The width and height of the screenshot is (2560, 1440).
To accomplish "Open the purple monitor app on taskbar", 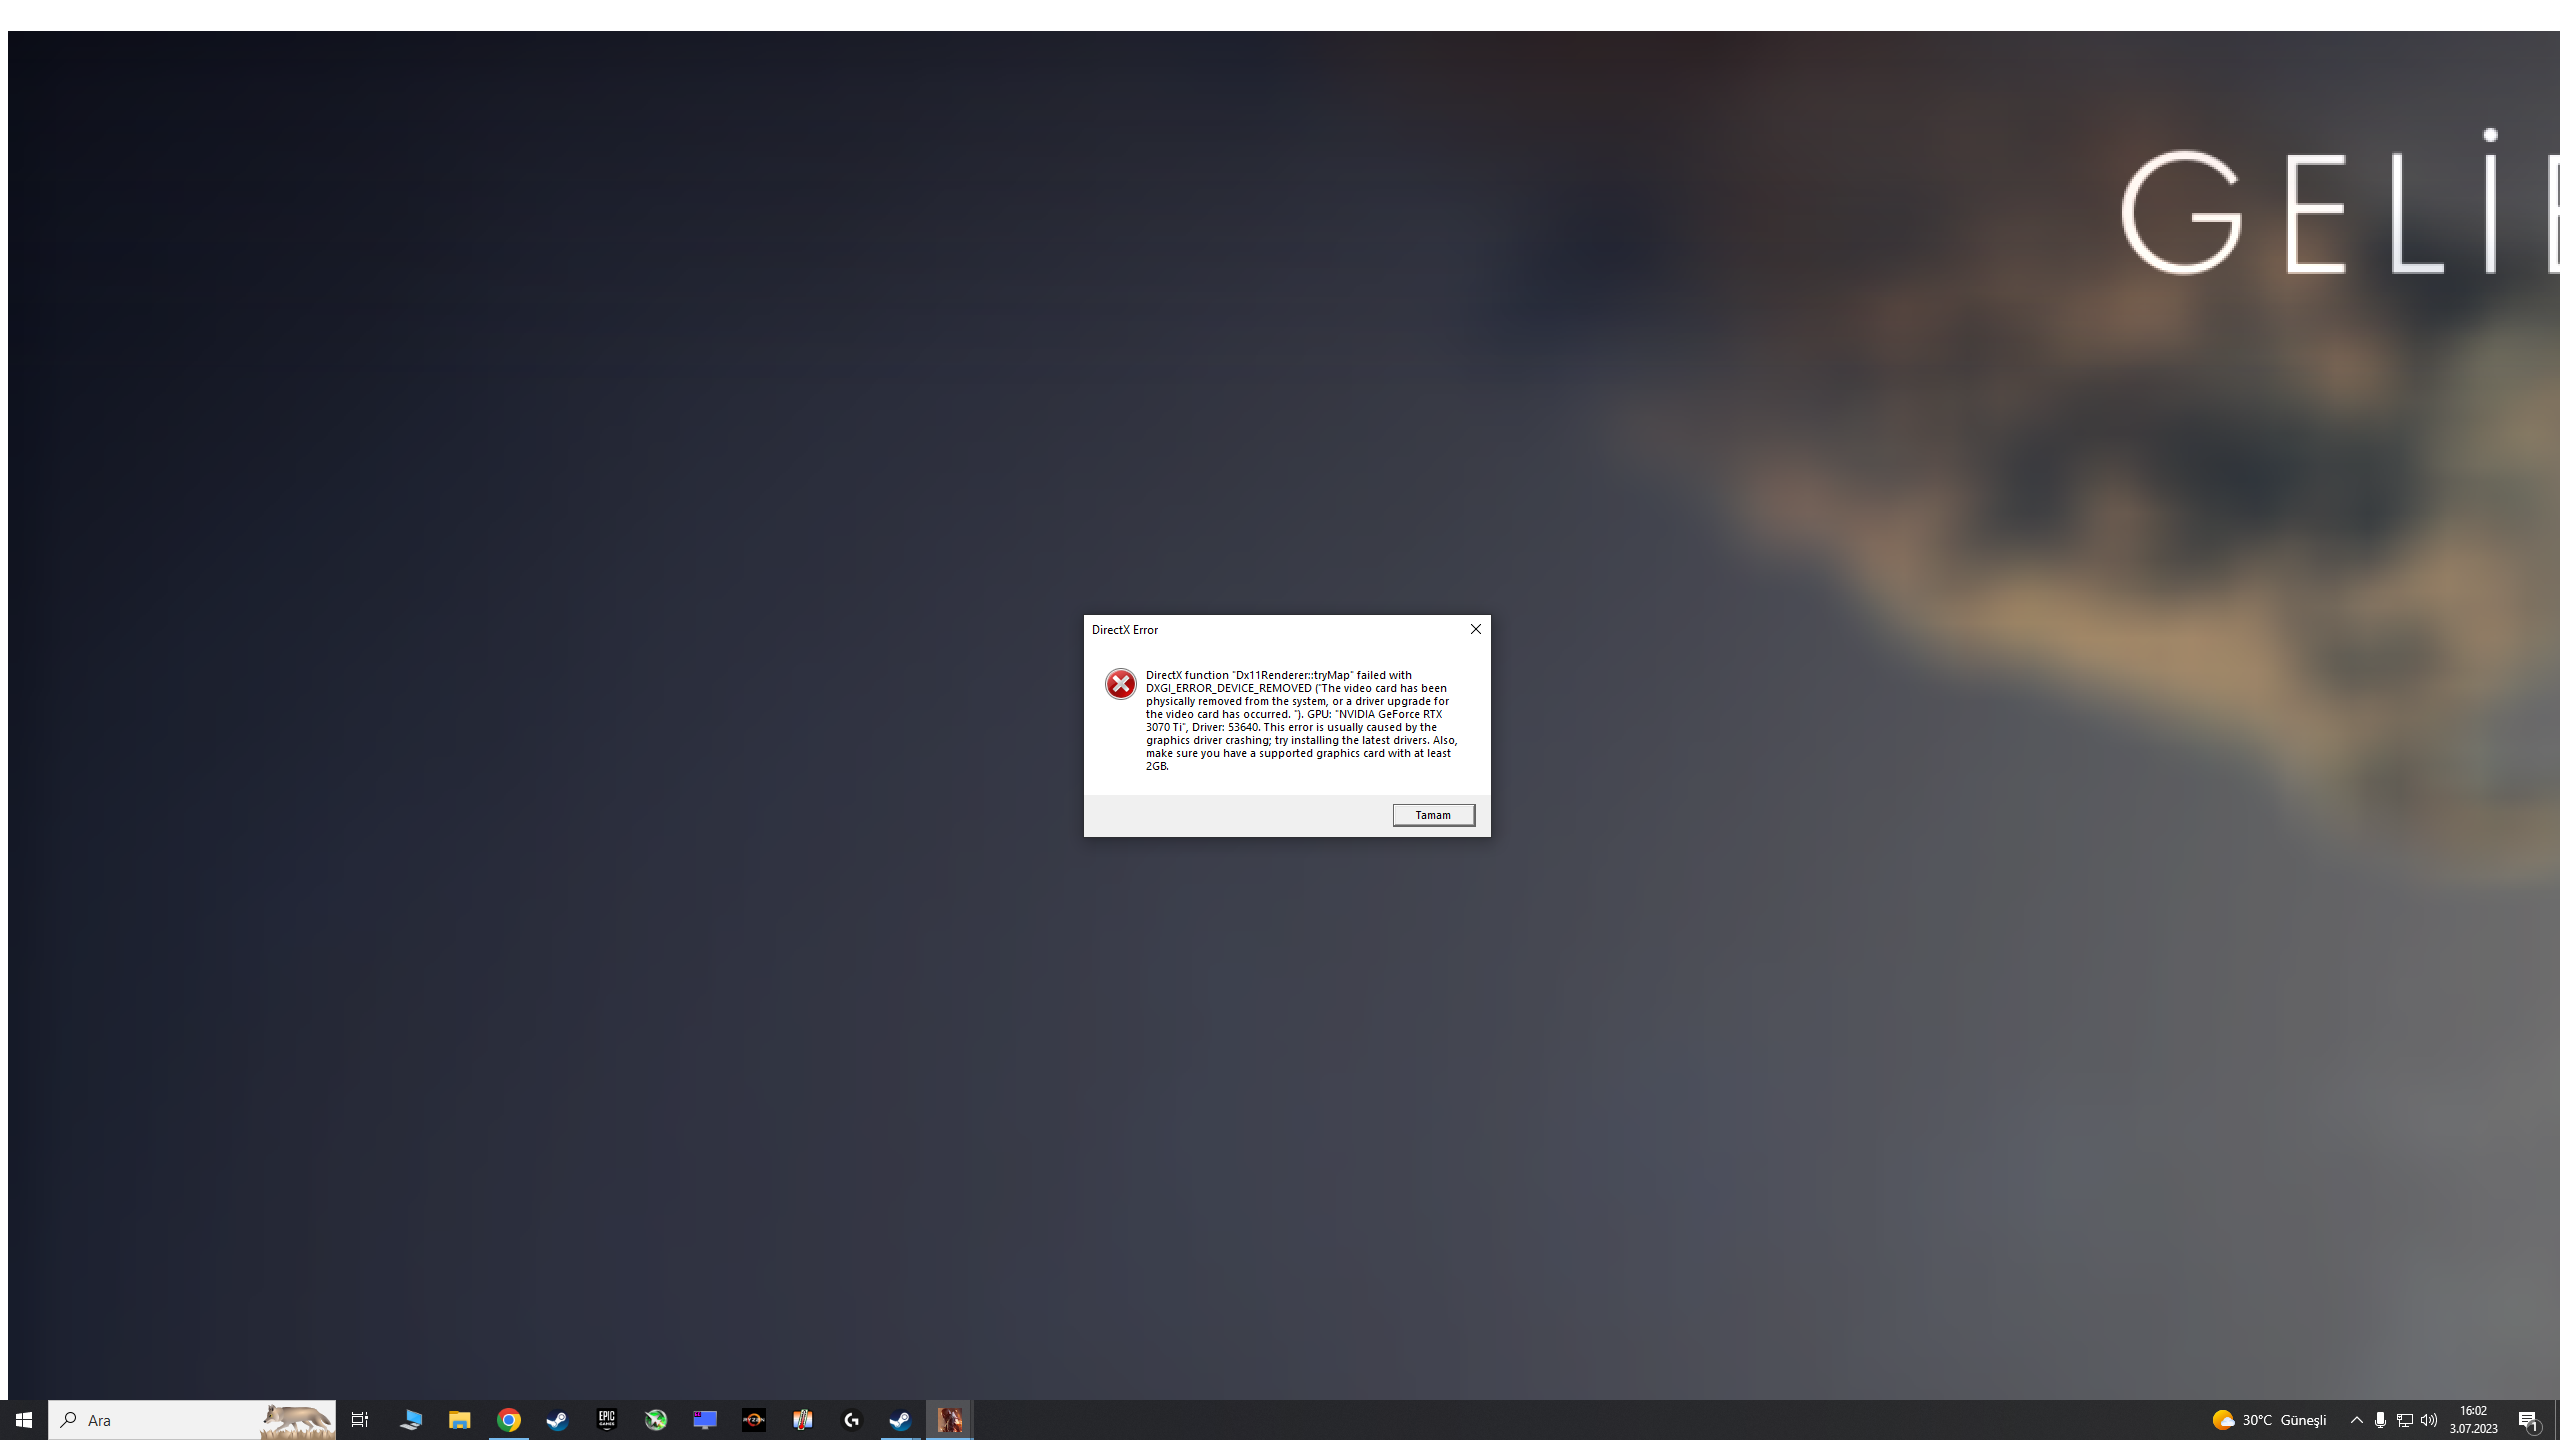I will pyautogui.click(x=705, y=1420).
